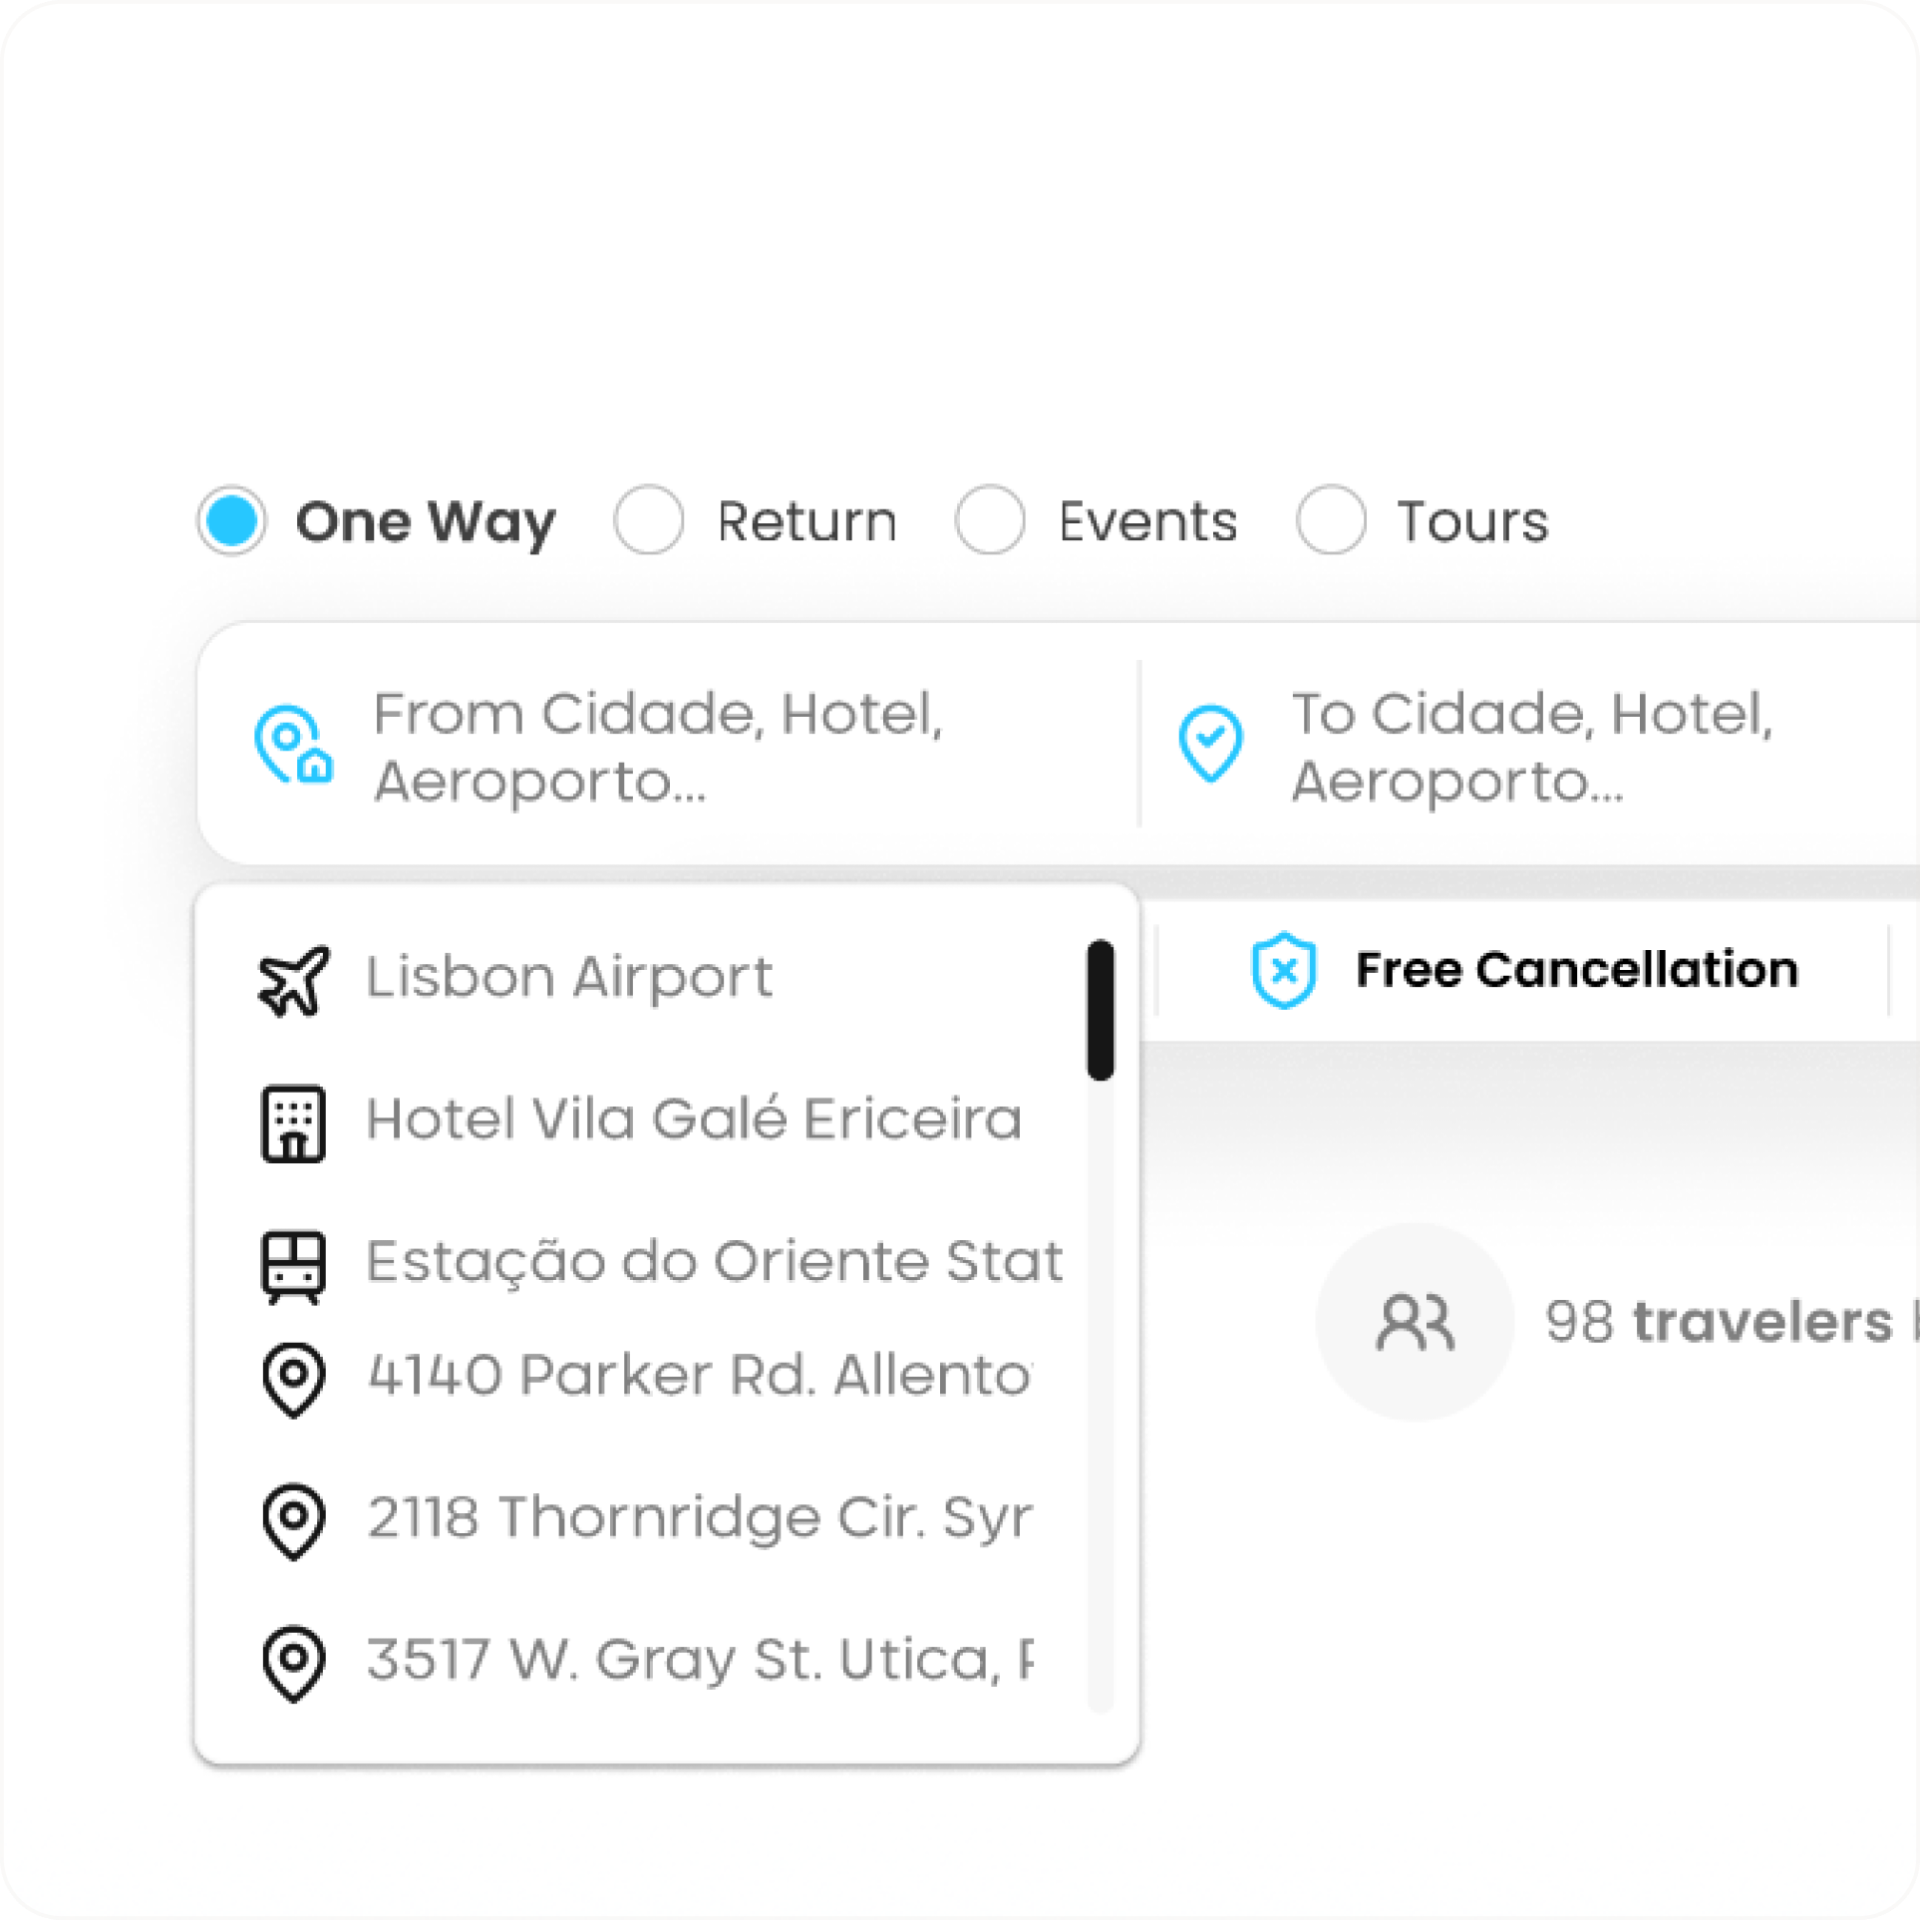Switch to the Tours radio option

point(1331,520)
